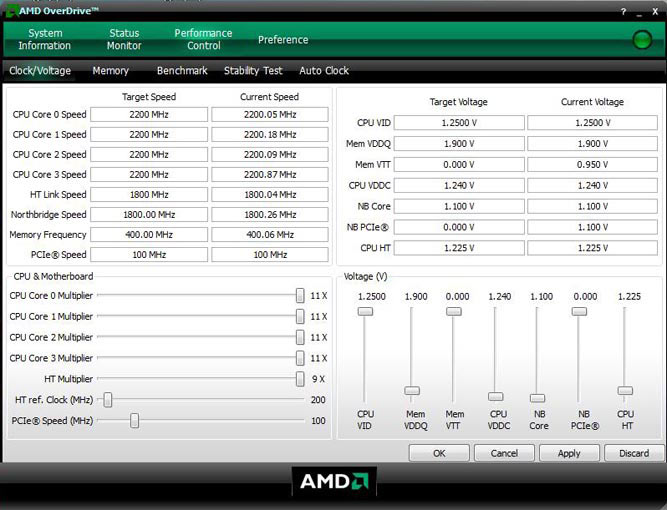Adjust the CPU Core 0 Multiplier slider
Viewport: 667px width, 510px height.
[300, 295]
